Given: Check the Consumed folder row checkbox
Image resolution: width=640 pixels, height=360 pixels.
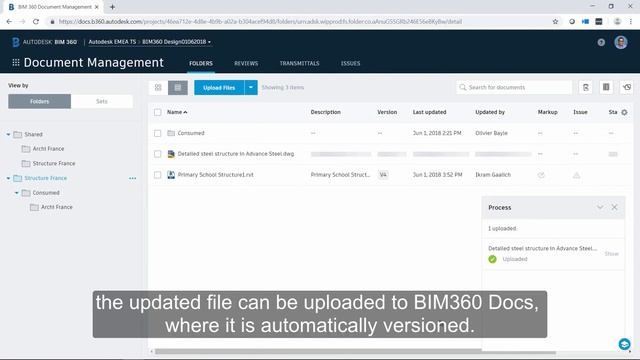Looking at the screenshot, I should pyautogui.click(x=158, y=133).
